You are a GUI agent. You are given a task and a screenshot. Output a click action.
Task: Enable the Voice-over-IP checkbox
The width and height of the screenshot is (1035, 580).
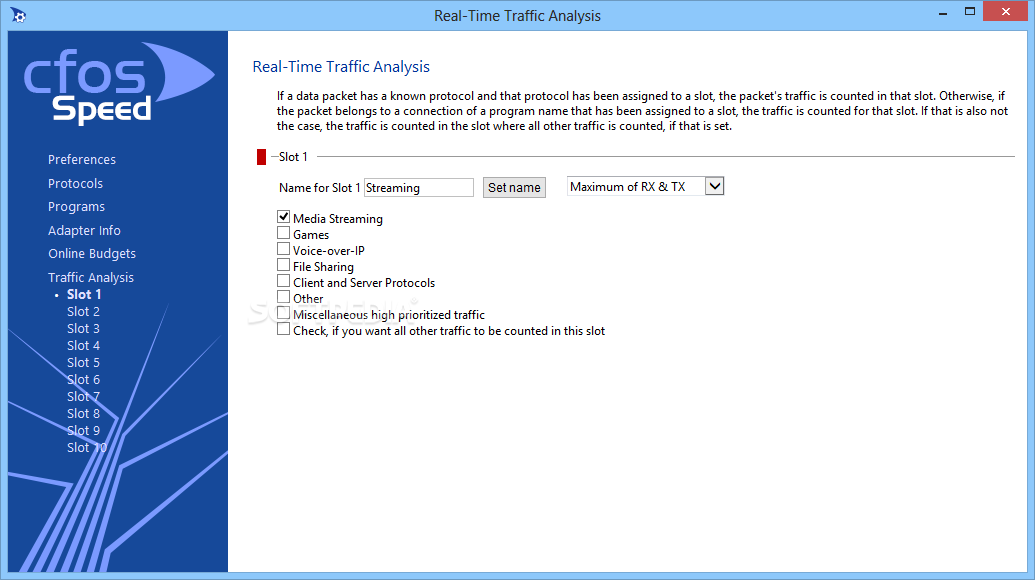point(283,249)
